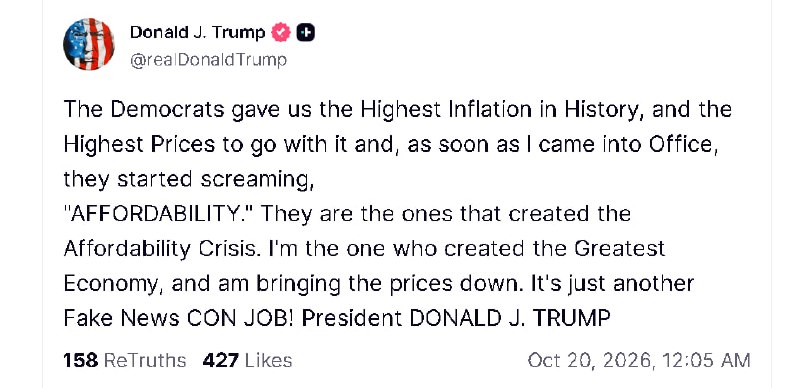
Task: Click the words "Fake News" in the last line
Action: (x=121, y=318)
